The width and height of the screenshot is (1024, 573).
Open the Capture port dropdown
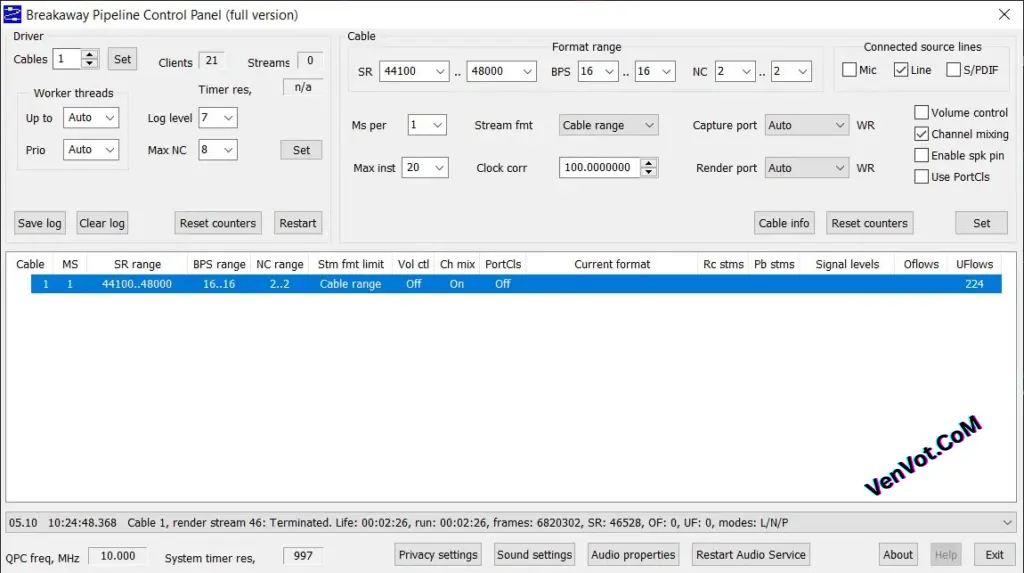(806, 125)
